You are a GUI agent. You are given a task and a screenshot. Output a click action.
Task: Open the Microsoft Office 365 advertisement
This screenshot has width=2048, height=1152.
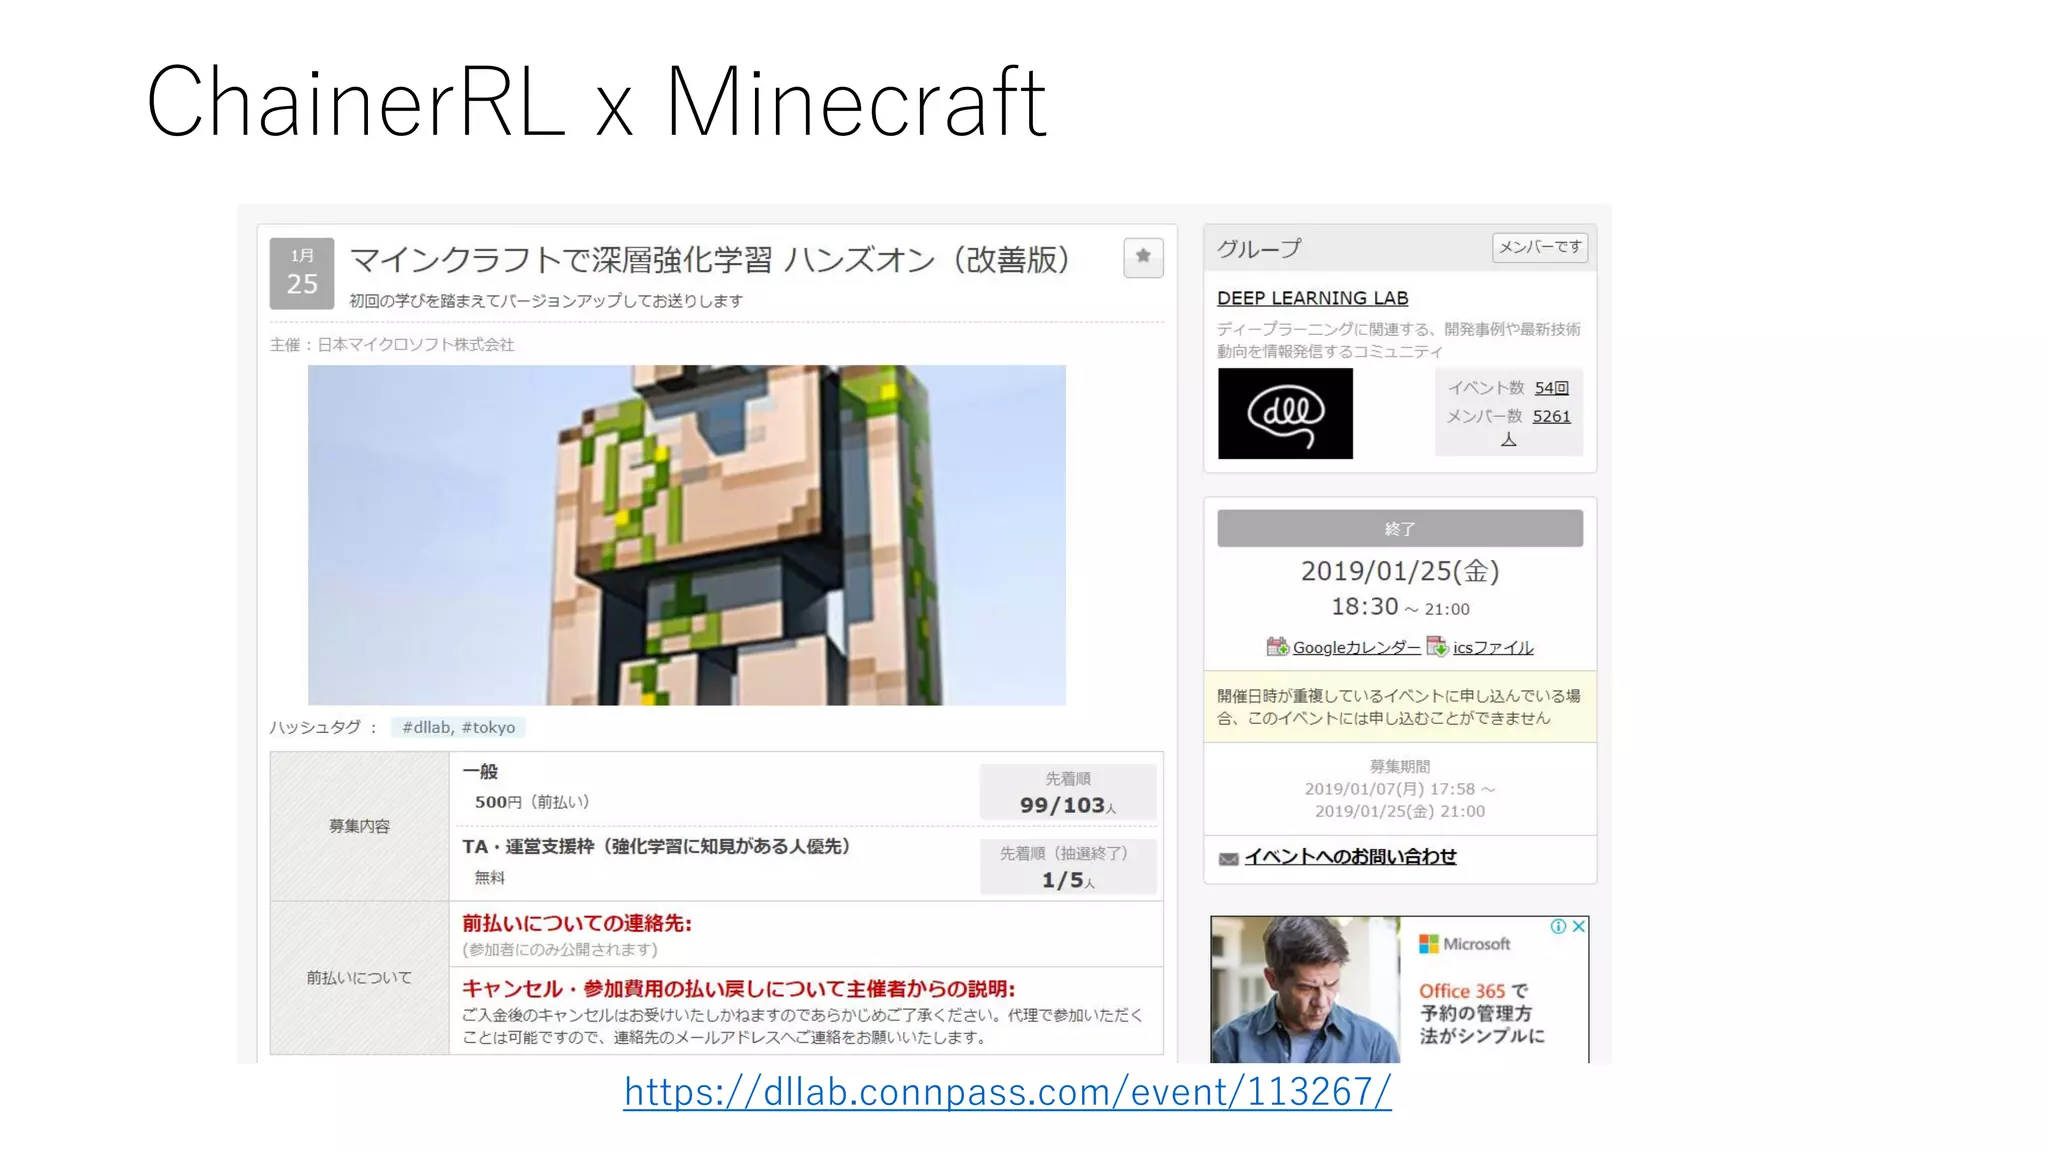click(1399, 989)
